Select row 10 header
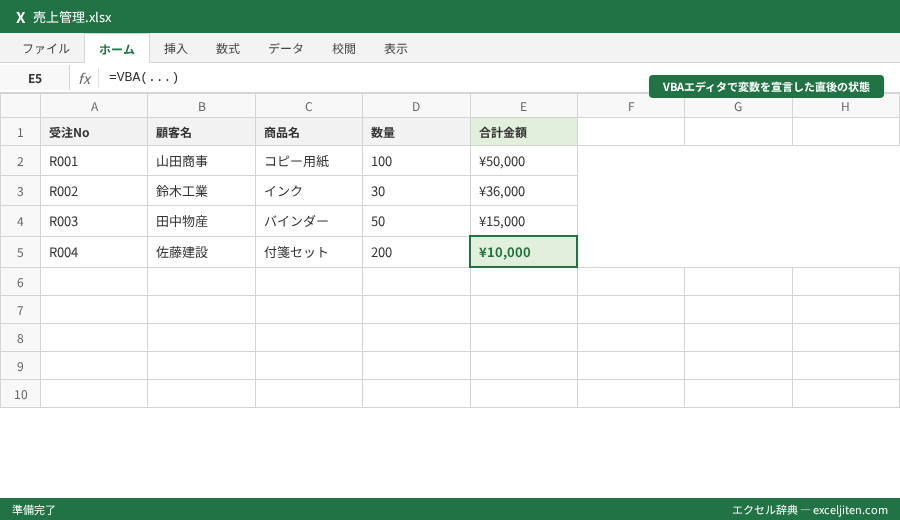This screenshot has width=900, height=520. click(x=20, y=394)
